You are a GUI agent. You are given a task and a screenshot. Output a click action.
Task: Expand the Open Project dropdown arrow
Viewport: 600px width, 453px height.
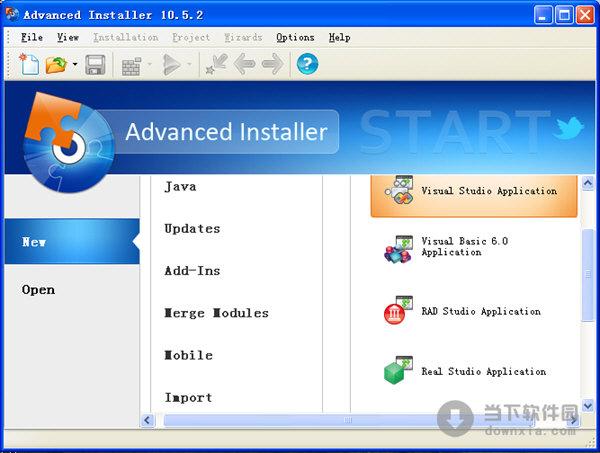[x=75, y=64]
